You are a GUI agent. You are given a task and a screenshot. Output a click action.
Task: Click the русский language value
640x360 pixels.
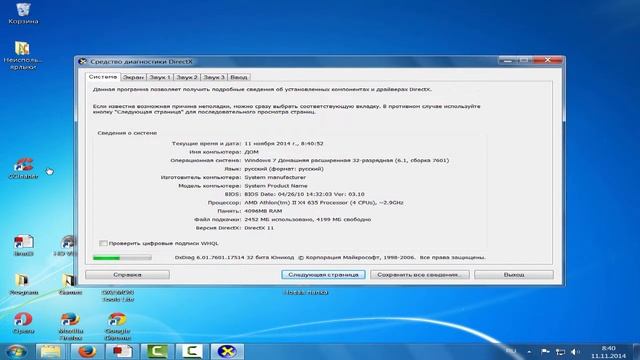[x=284, y=169]
